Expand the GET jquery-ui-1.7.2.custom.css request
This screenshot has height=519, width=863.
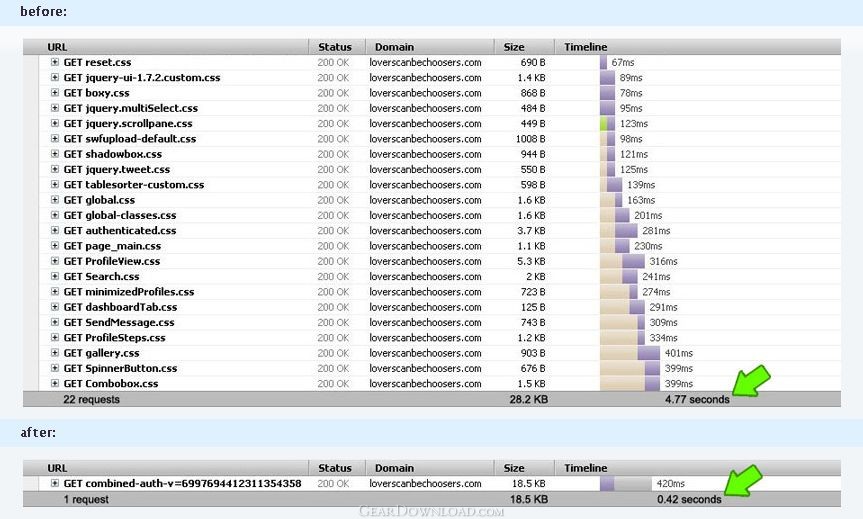(x=54, y=78)
